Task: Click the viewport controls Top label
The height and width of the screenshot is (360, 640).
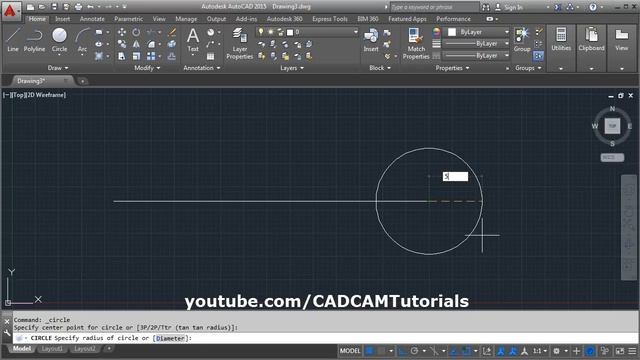Action: pos(18,95)
